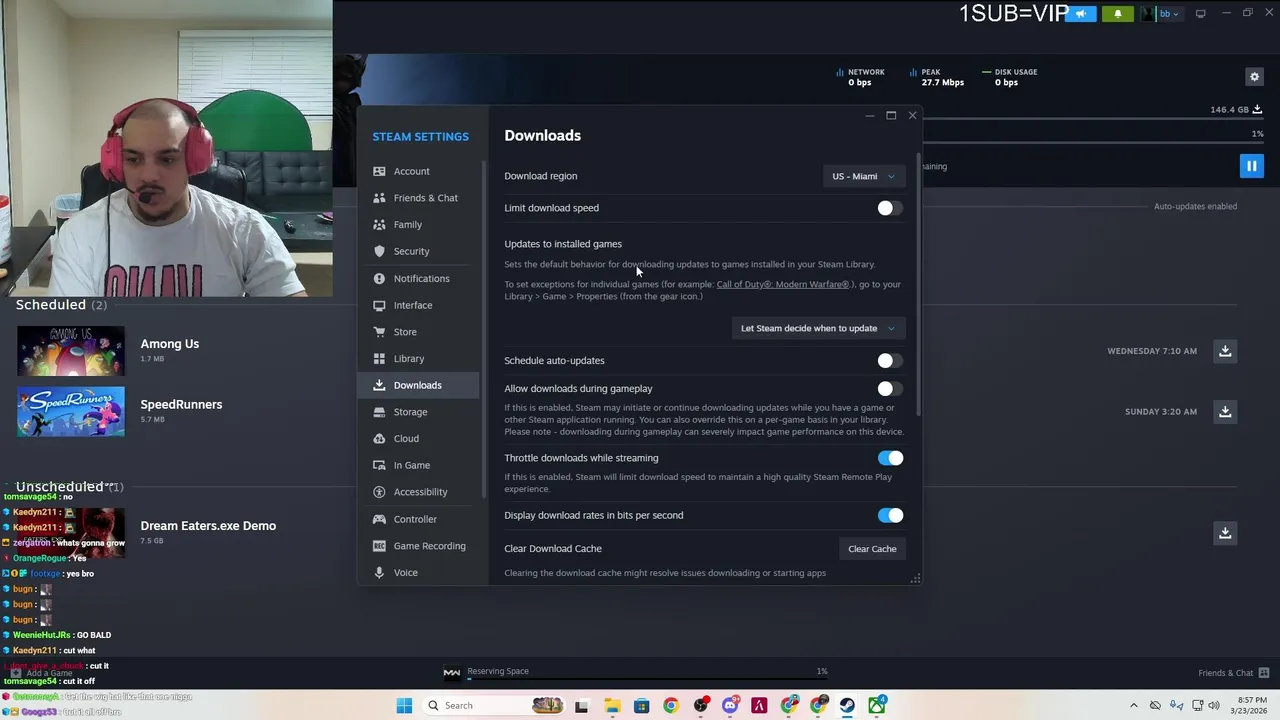This screenshot has width=1280, height=720.
Task: Click the Big Picture mode monitor icon
Action: point(1200,14)
